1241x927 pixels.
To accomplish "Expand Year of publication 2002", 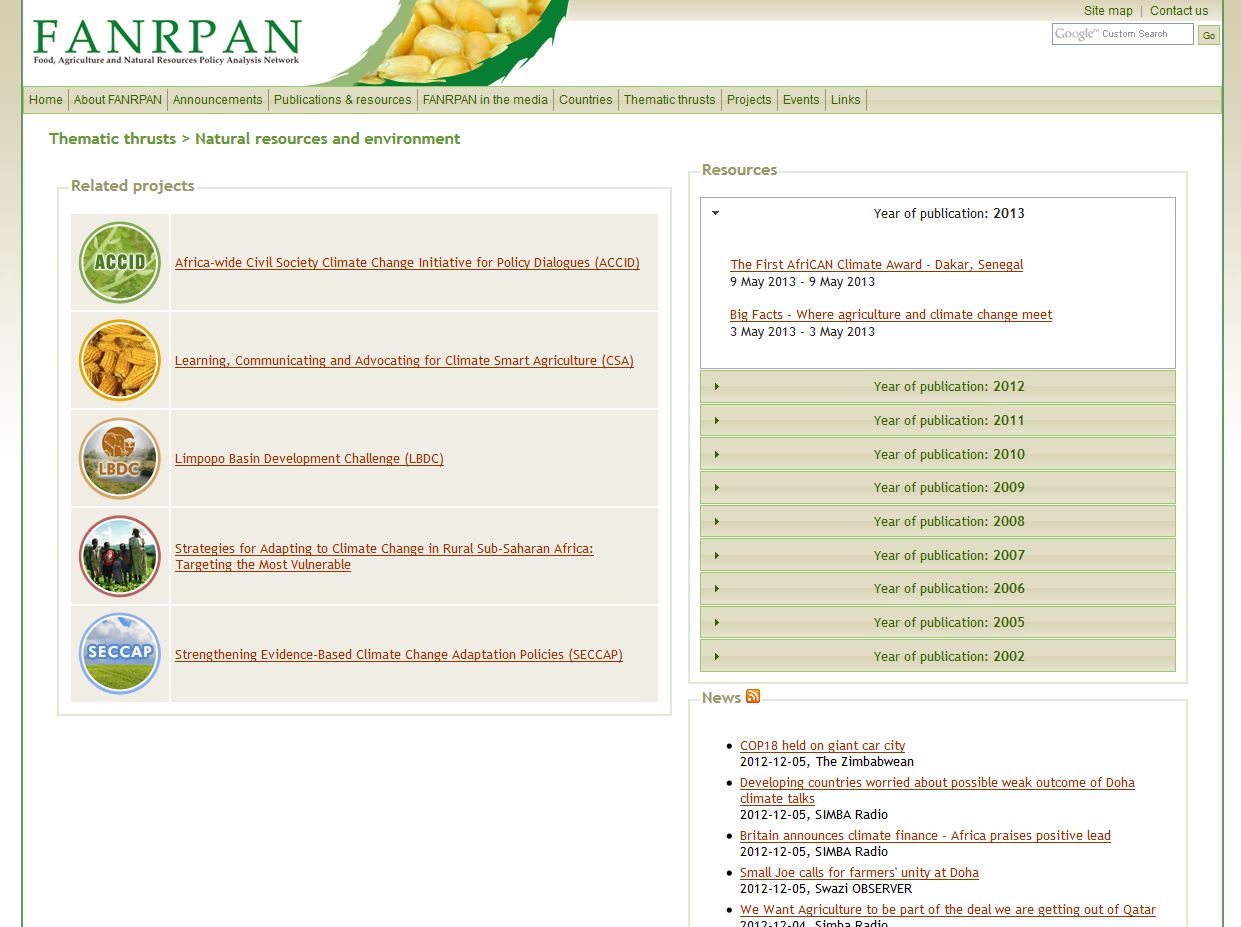I will [938, 657].
